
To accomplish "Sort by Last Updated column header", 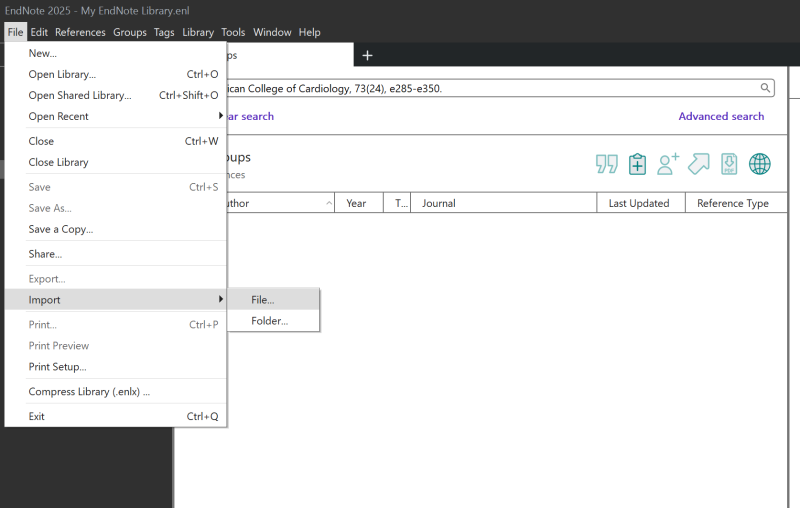I will pos(641,203).
